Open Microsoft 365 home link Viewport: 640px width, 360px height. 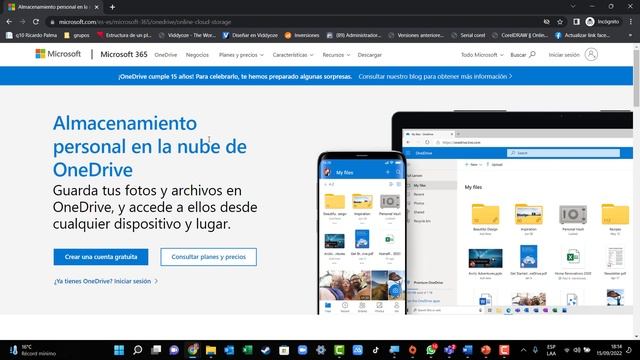coord(124,54)
